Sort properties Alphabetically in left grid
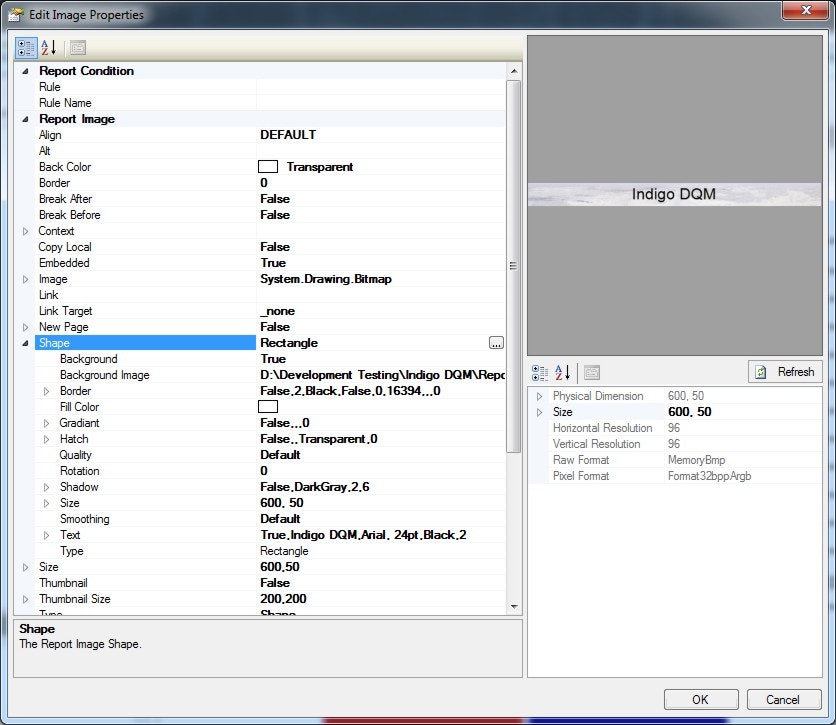The image size is (836, 725). (44, 47)
